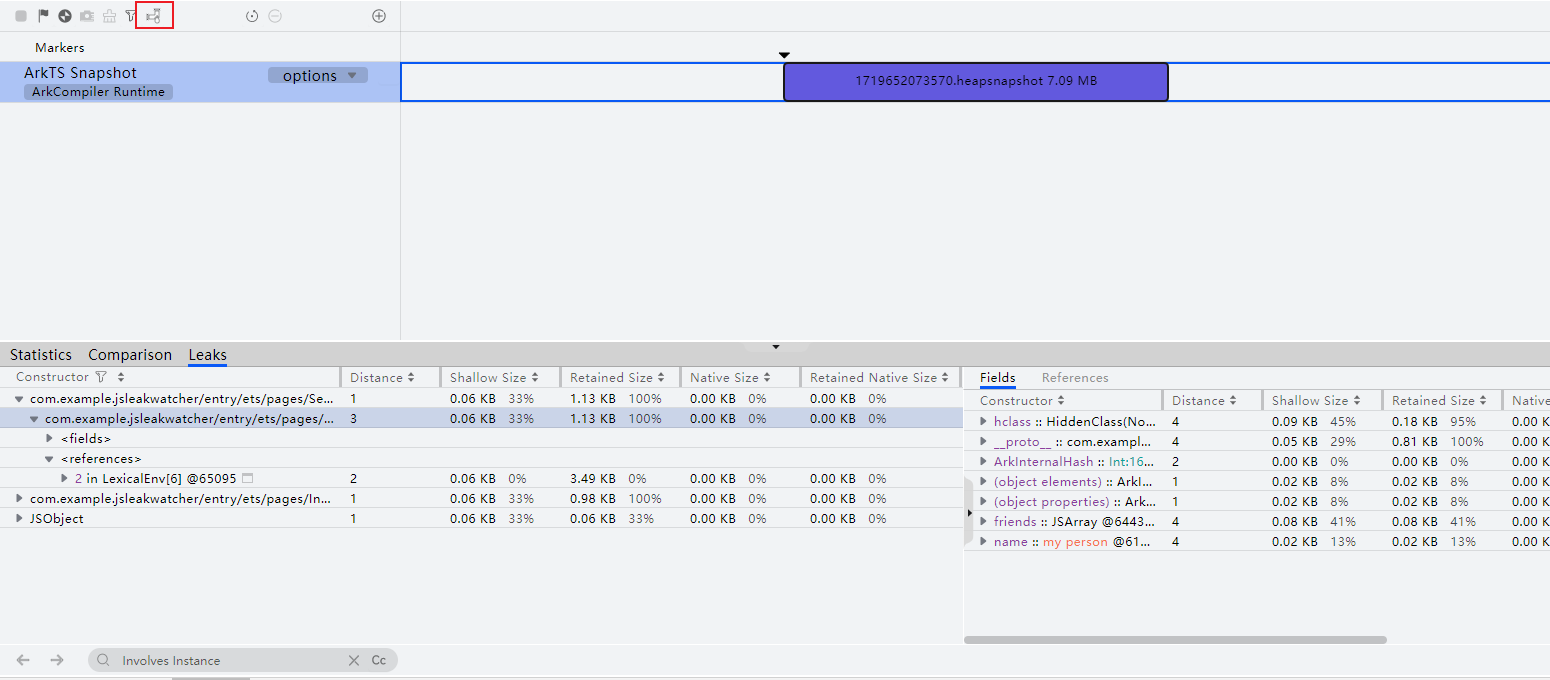Switch to the Comparison tab
This screenshot has height=680, width=1550.
click(130, 355)
